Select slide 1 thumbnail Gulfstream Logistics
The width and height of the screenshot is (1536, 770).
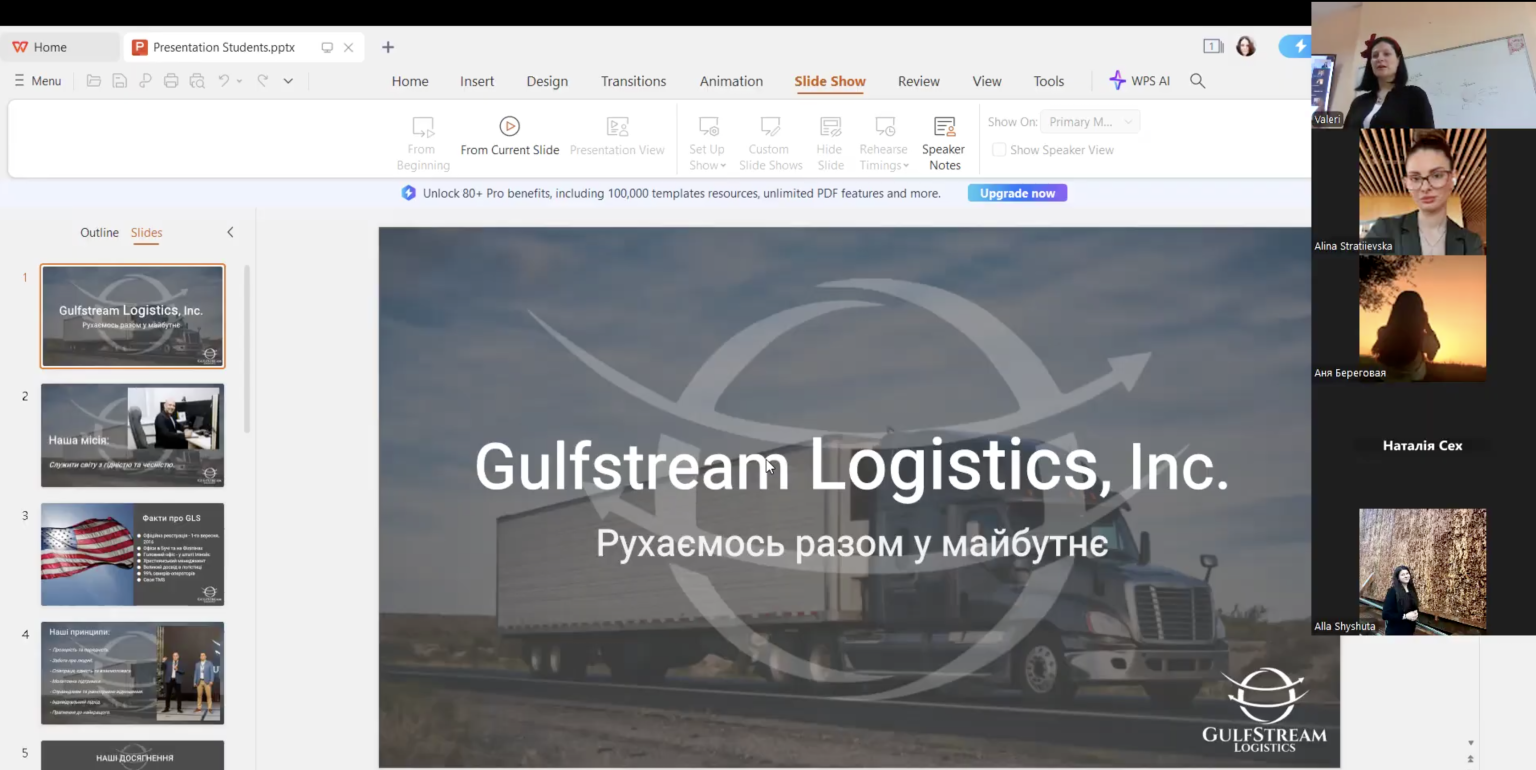point(132,316)
